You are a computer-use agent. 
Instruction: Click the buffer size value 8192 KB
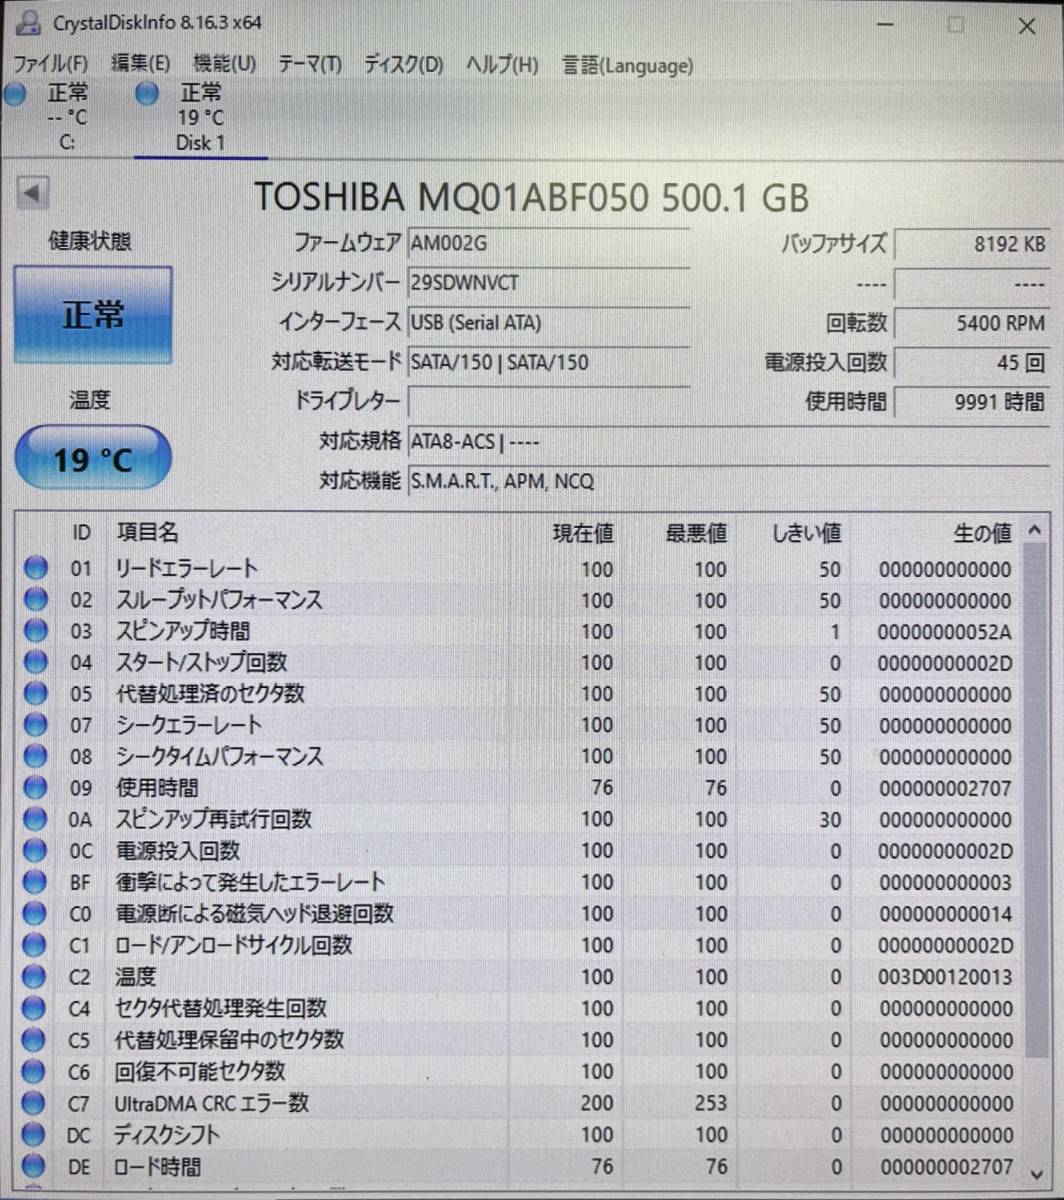[972, 244]
